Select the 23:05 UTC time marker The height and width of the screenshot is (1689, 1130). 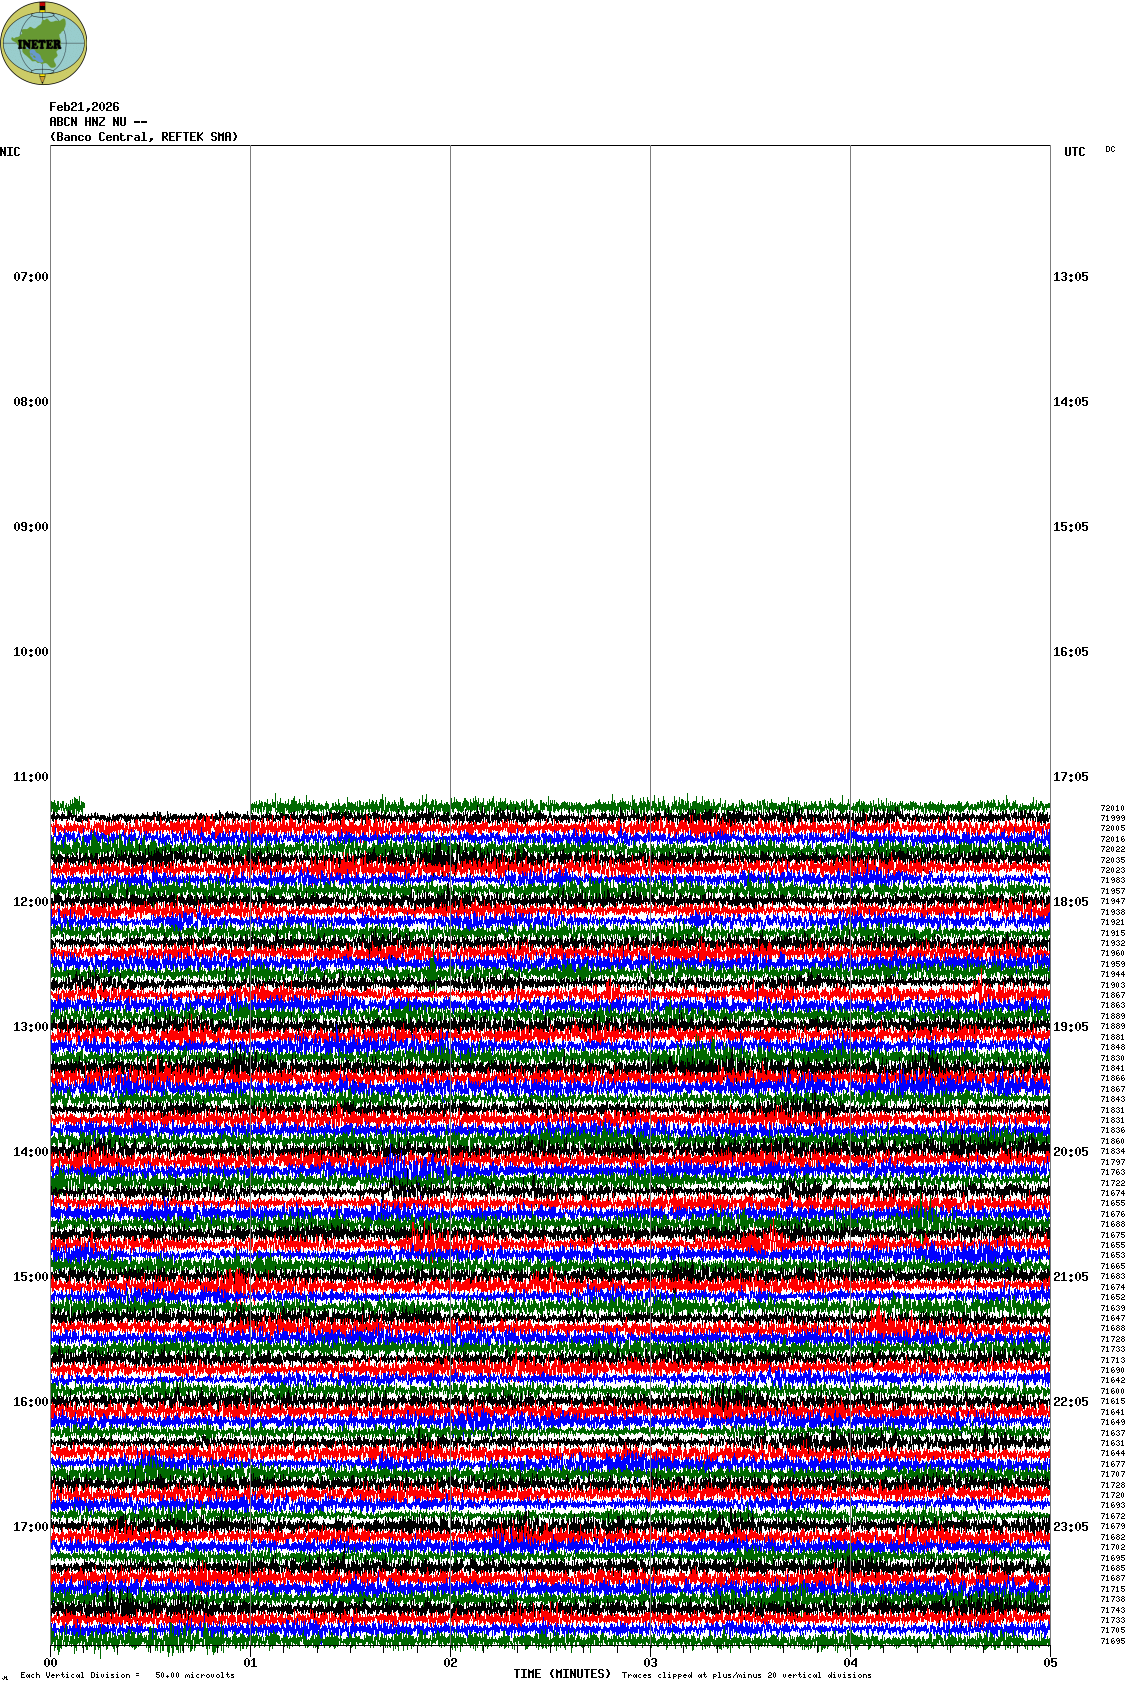(1070, 1527)
